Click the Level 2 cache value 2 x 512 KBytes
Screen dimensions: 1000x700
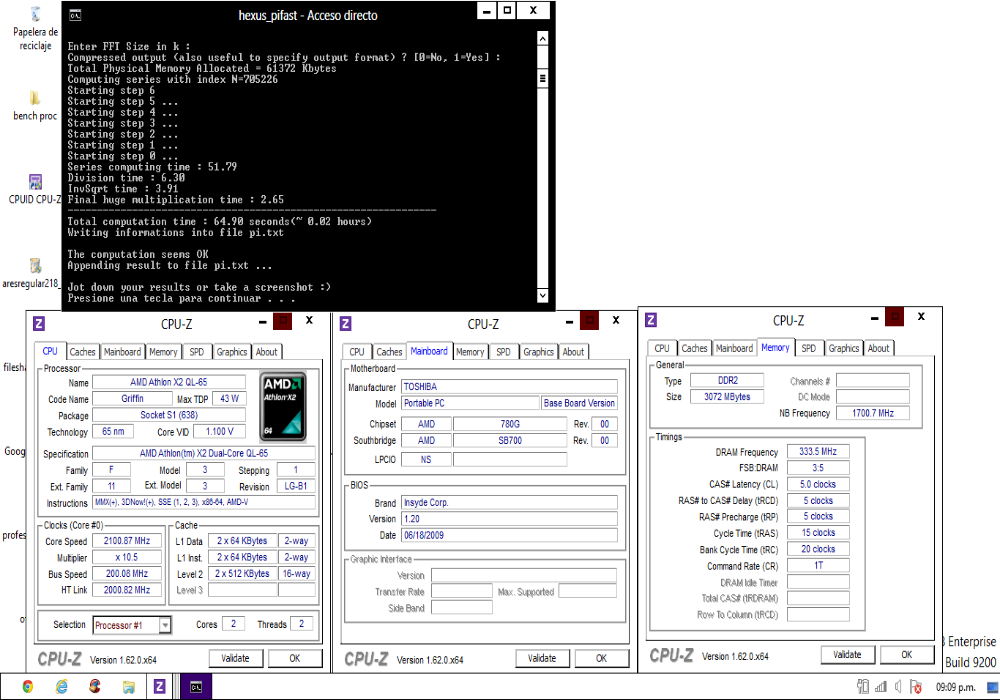pyautogui.click(x=242, y=573)
